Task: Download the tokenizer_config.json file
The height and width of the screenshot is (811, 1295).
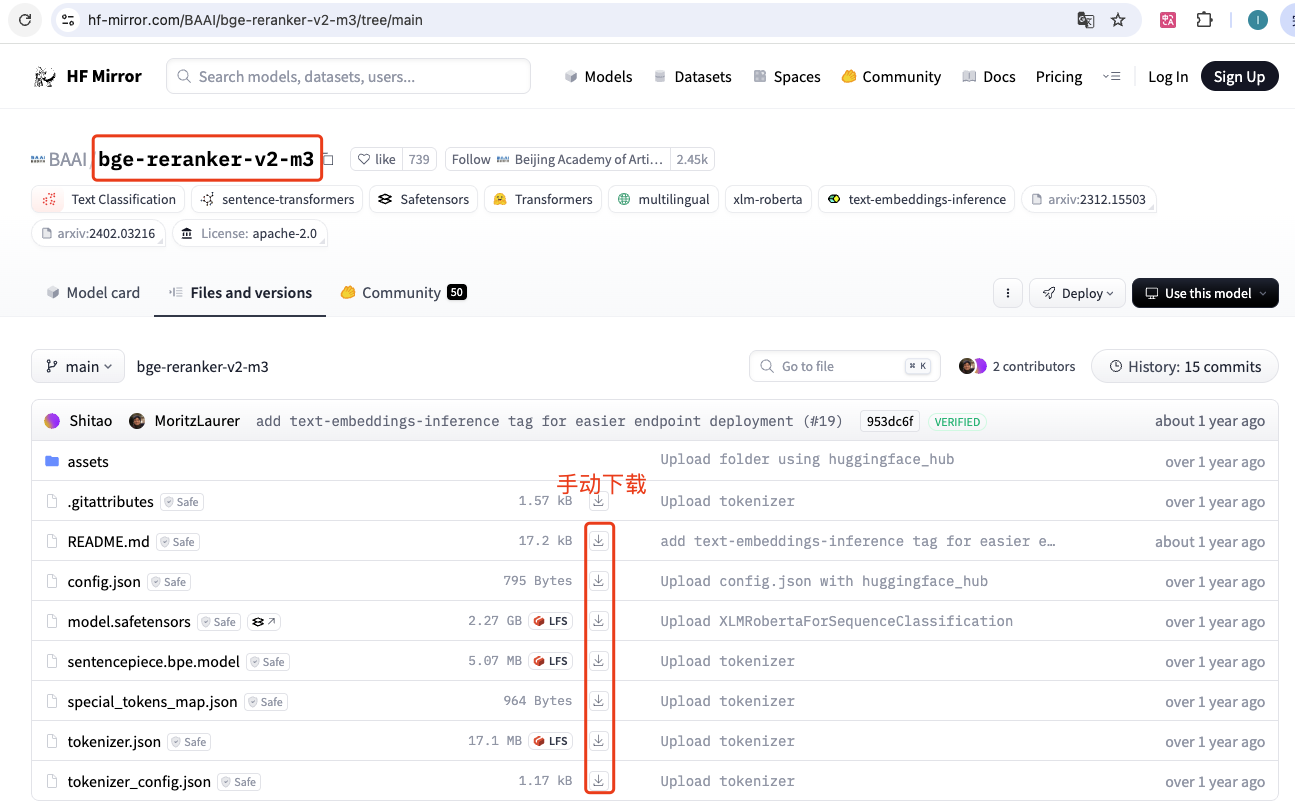Action: click(598, 781)
